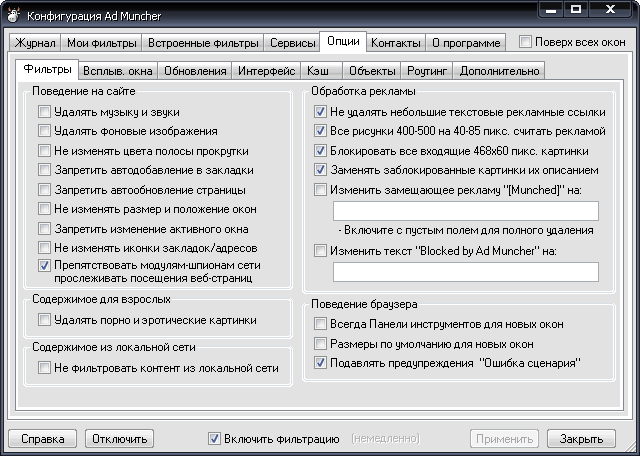The height and width of the screenshot is (456, 640).
Task: Click the Поведение браузера group label
Action: point(364,304)
